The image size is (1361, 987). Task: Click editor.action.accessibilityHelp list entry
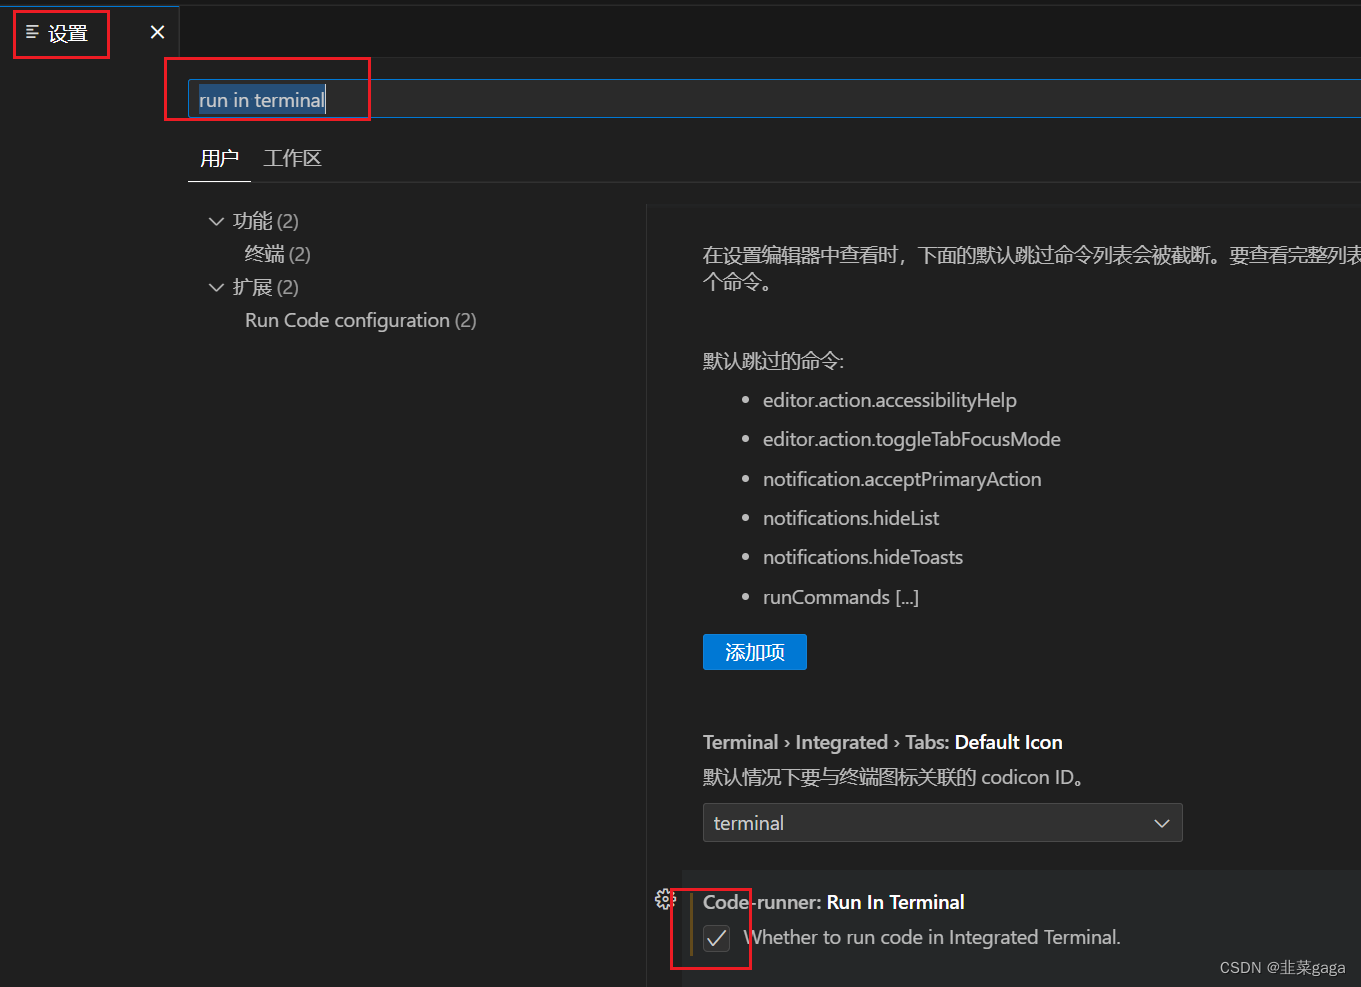coord(890,400)
